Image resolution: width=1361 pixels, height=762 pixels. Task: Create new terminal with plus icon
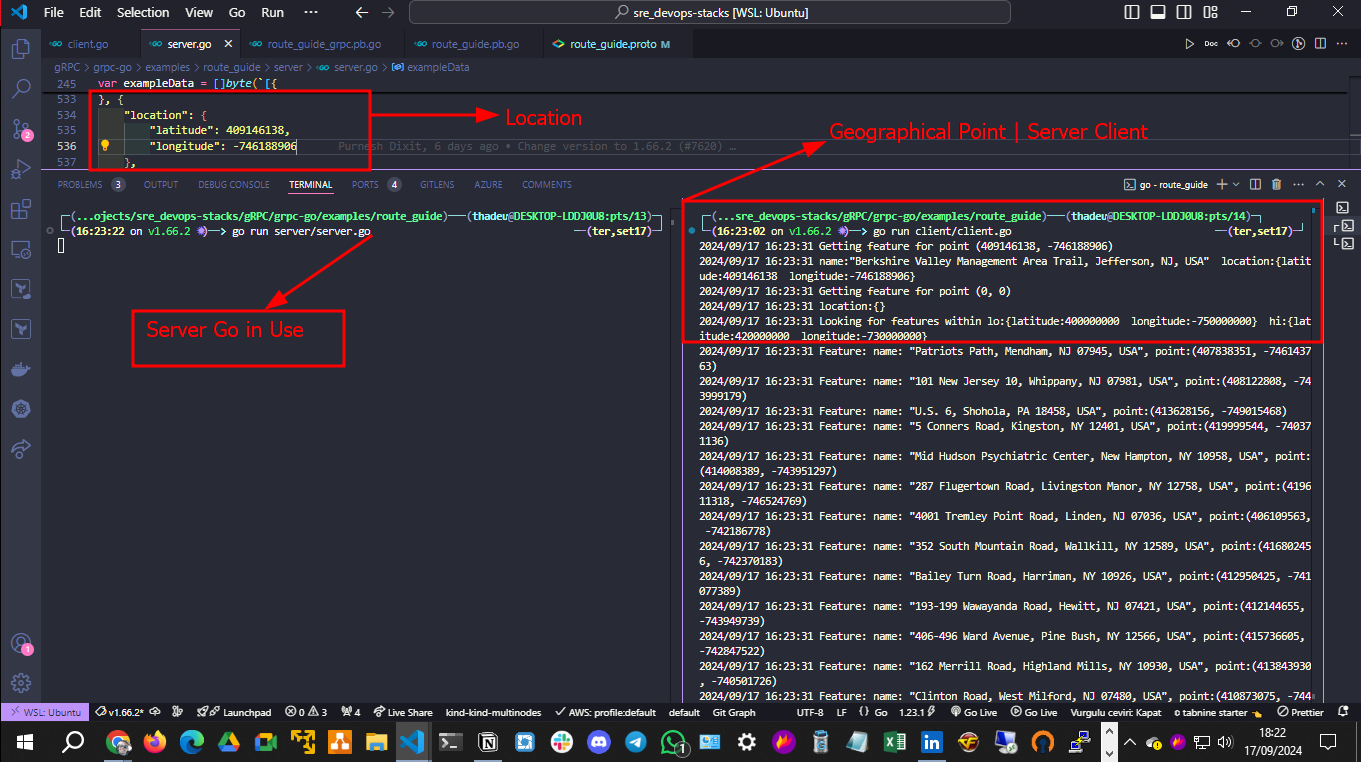[x=1222, y=184]
